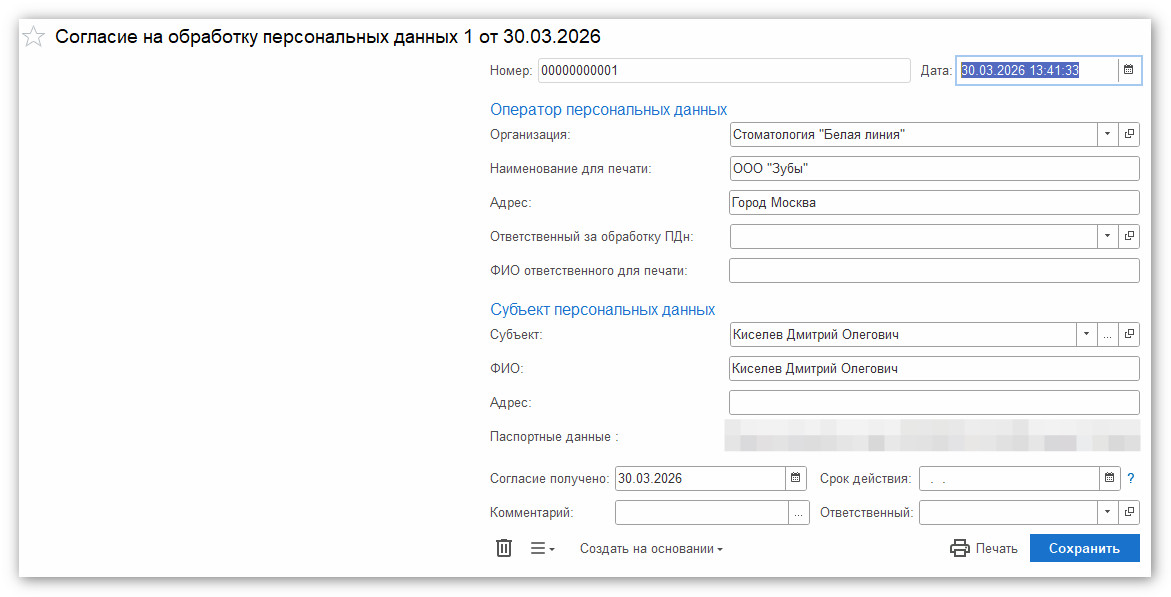Open the Субъект card via its open-form icon

[x=1128, y=334]
